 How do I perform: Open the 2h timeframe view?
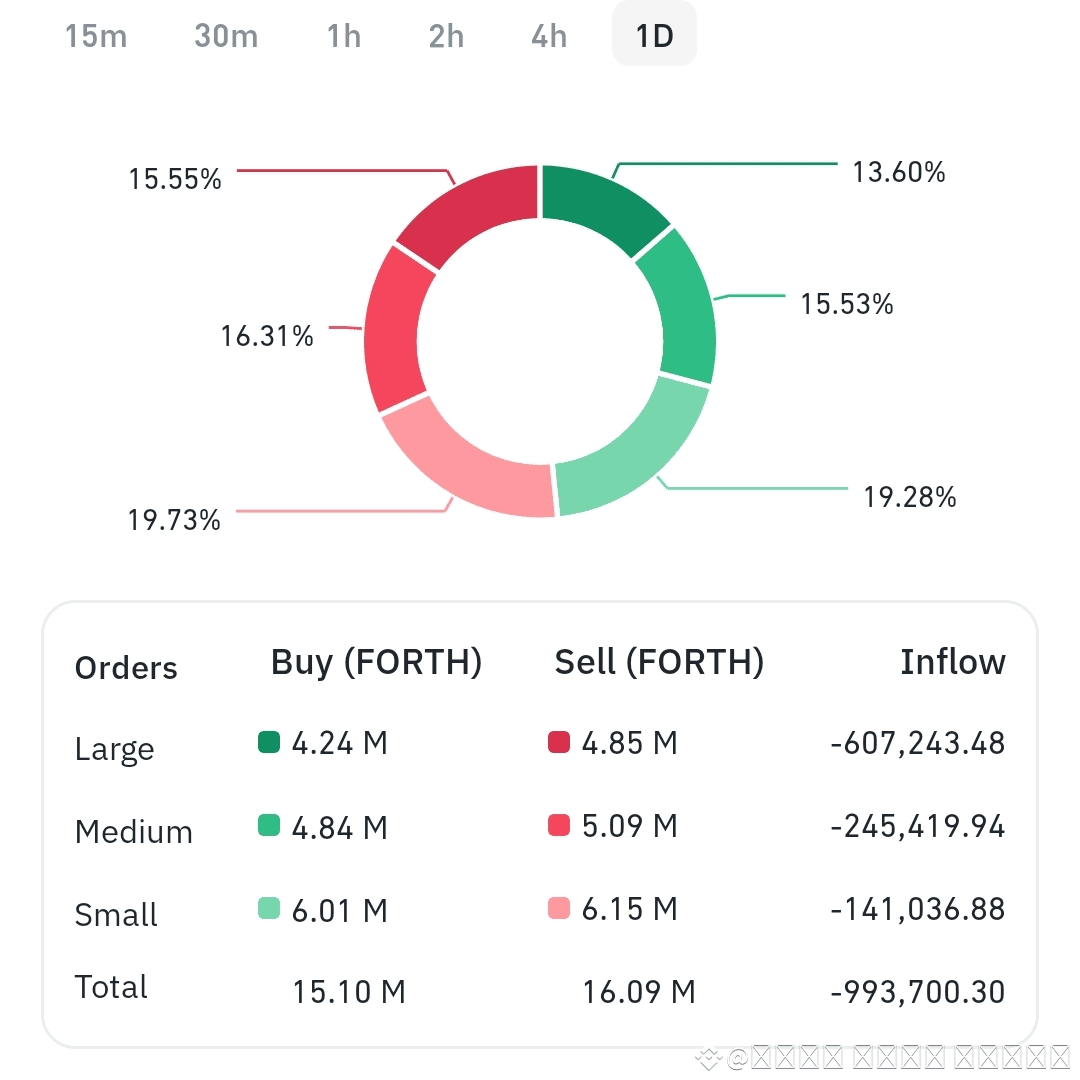(445, 35)
